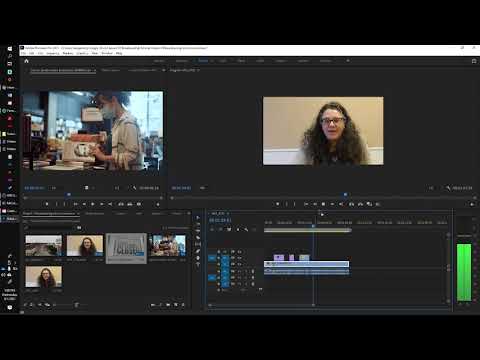
Task: Create a New Bin in Project panel
Action: 168,305
